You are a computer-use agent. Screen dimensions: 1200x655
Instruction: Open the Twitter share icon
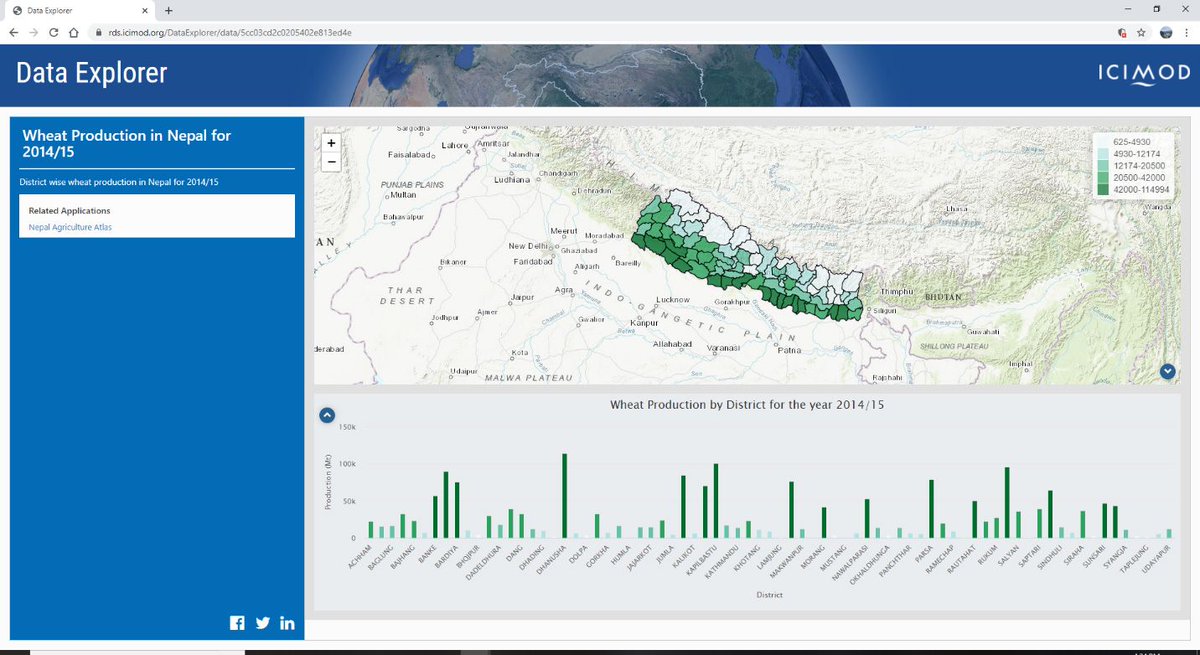click(x=263, y=623)
